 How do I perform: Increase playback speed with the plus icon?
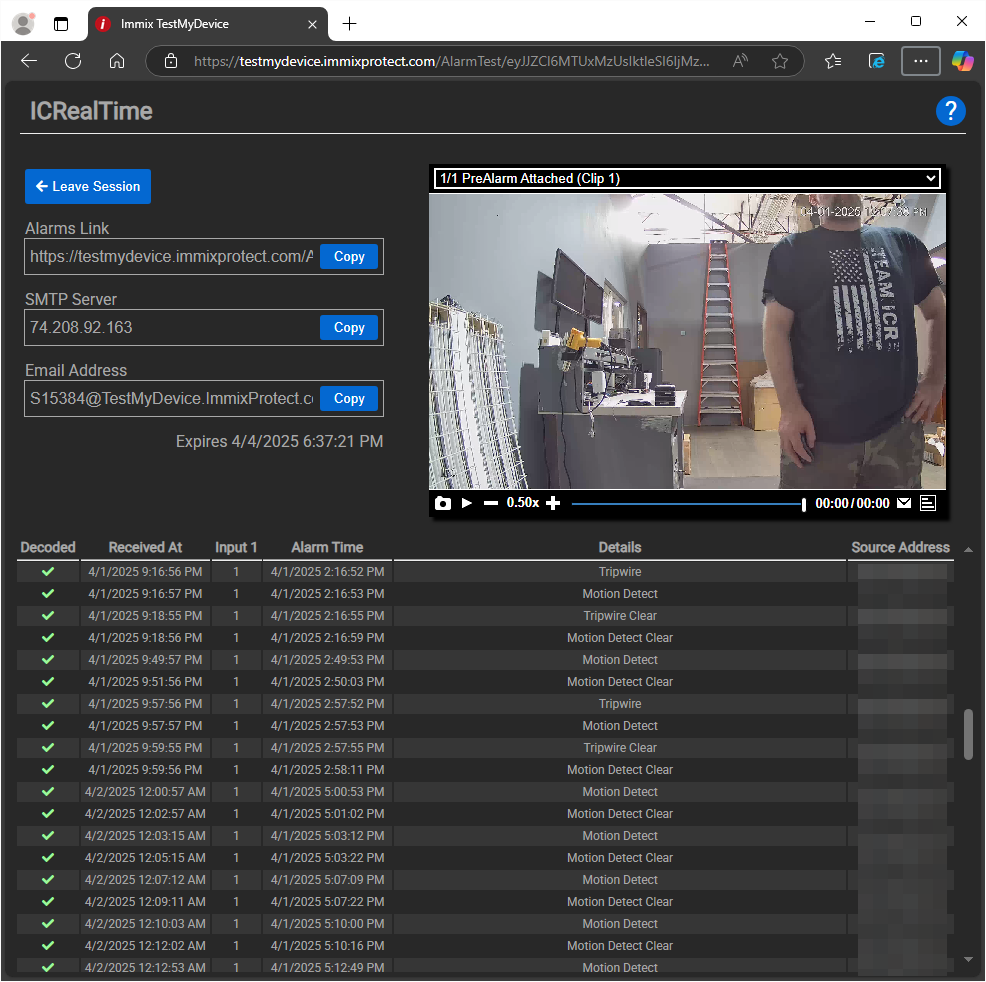[553, 503]
